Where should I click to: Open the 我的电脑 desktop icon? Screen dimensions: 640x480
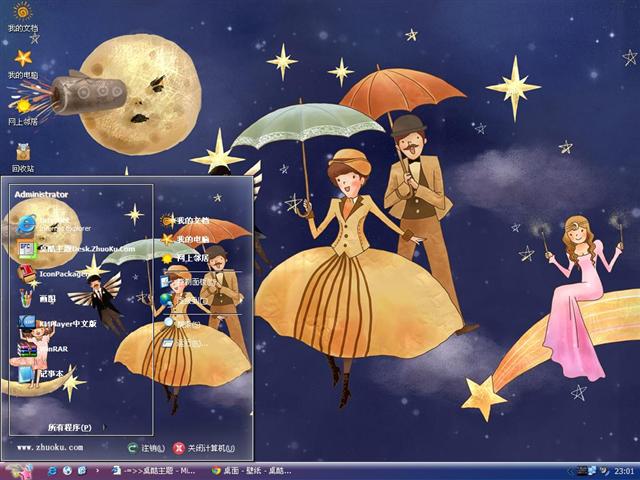(22, 60)
